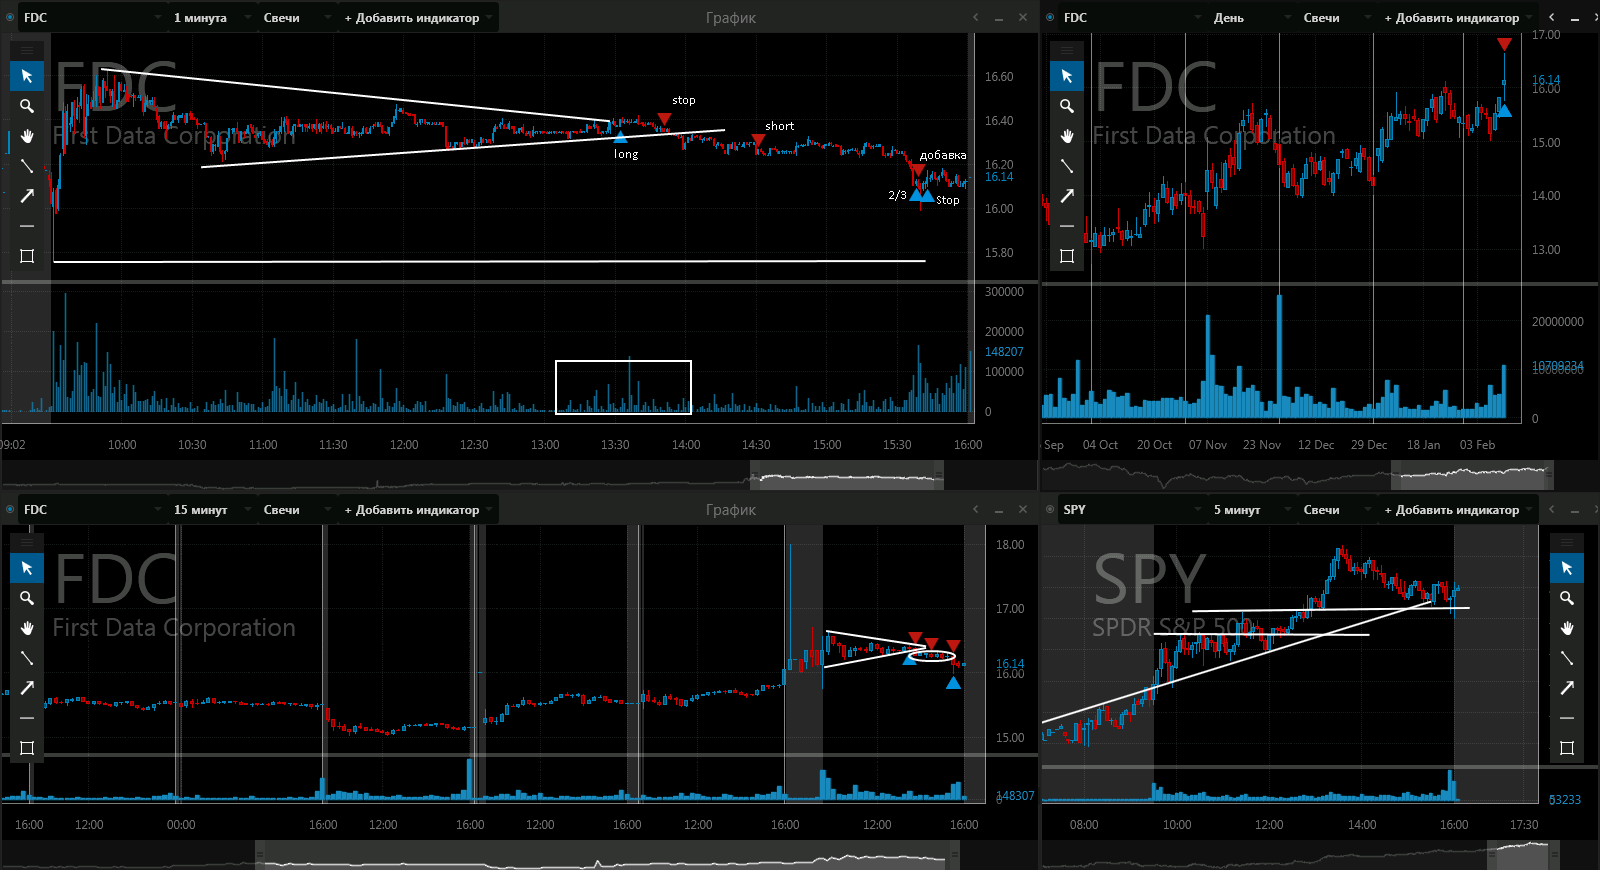This screenshot has width=1600, height=870.
Task: Open 'Свечи' chart type dropdown in 15-minute chart
Action: pos(296,510)
